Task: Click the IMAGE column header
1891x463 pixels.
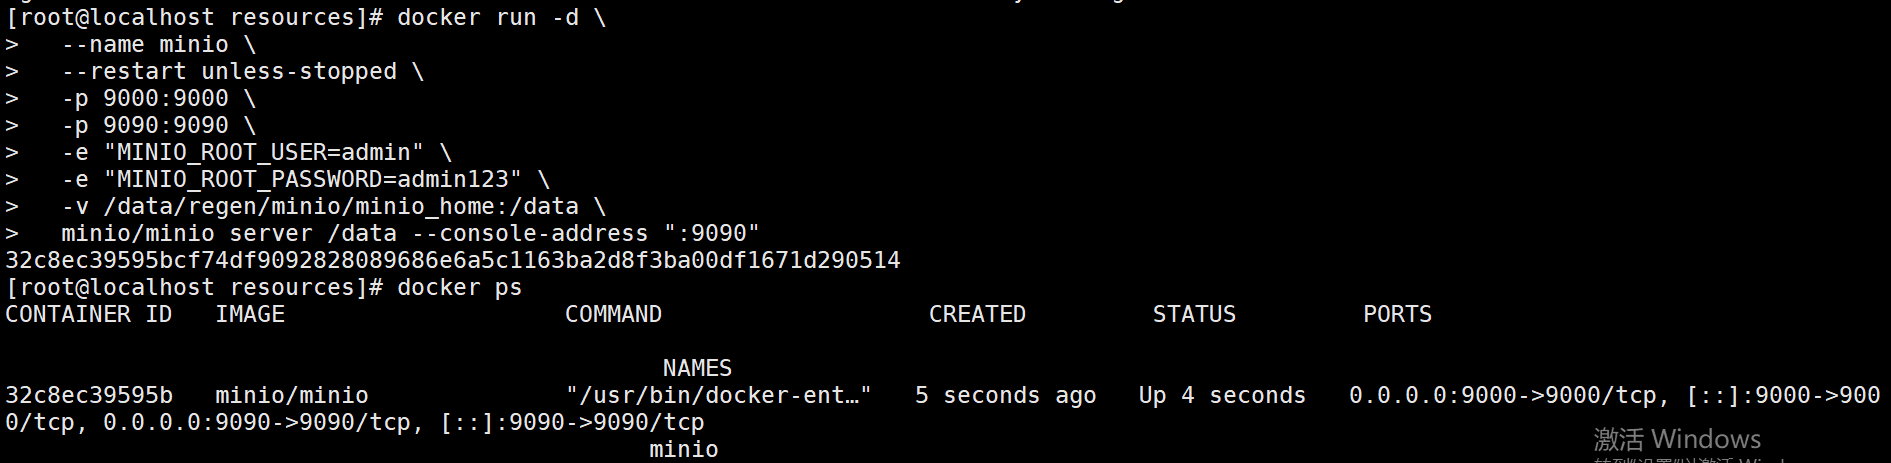Action: click(x=250, y=315)
